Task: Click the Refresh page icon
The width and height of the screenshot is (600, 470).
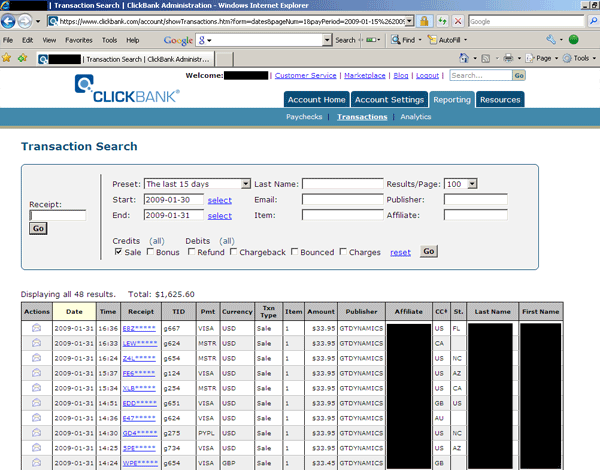Action: [x=442, y=21]
